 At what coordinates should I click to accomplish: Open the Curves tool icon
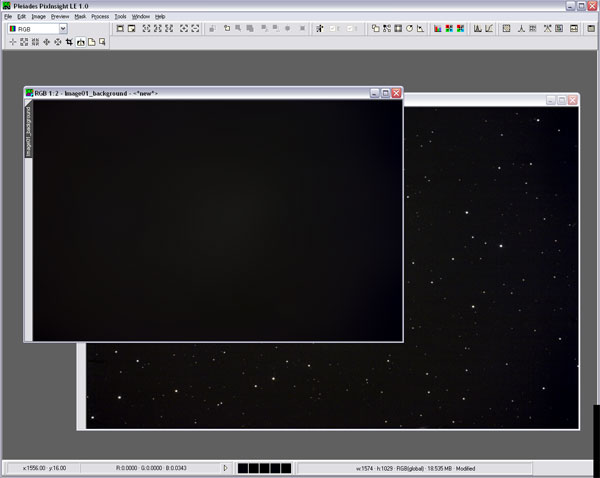[x=489, y=29]
